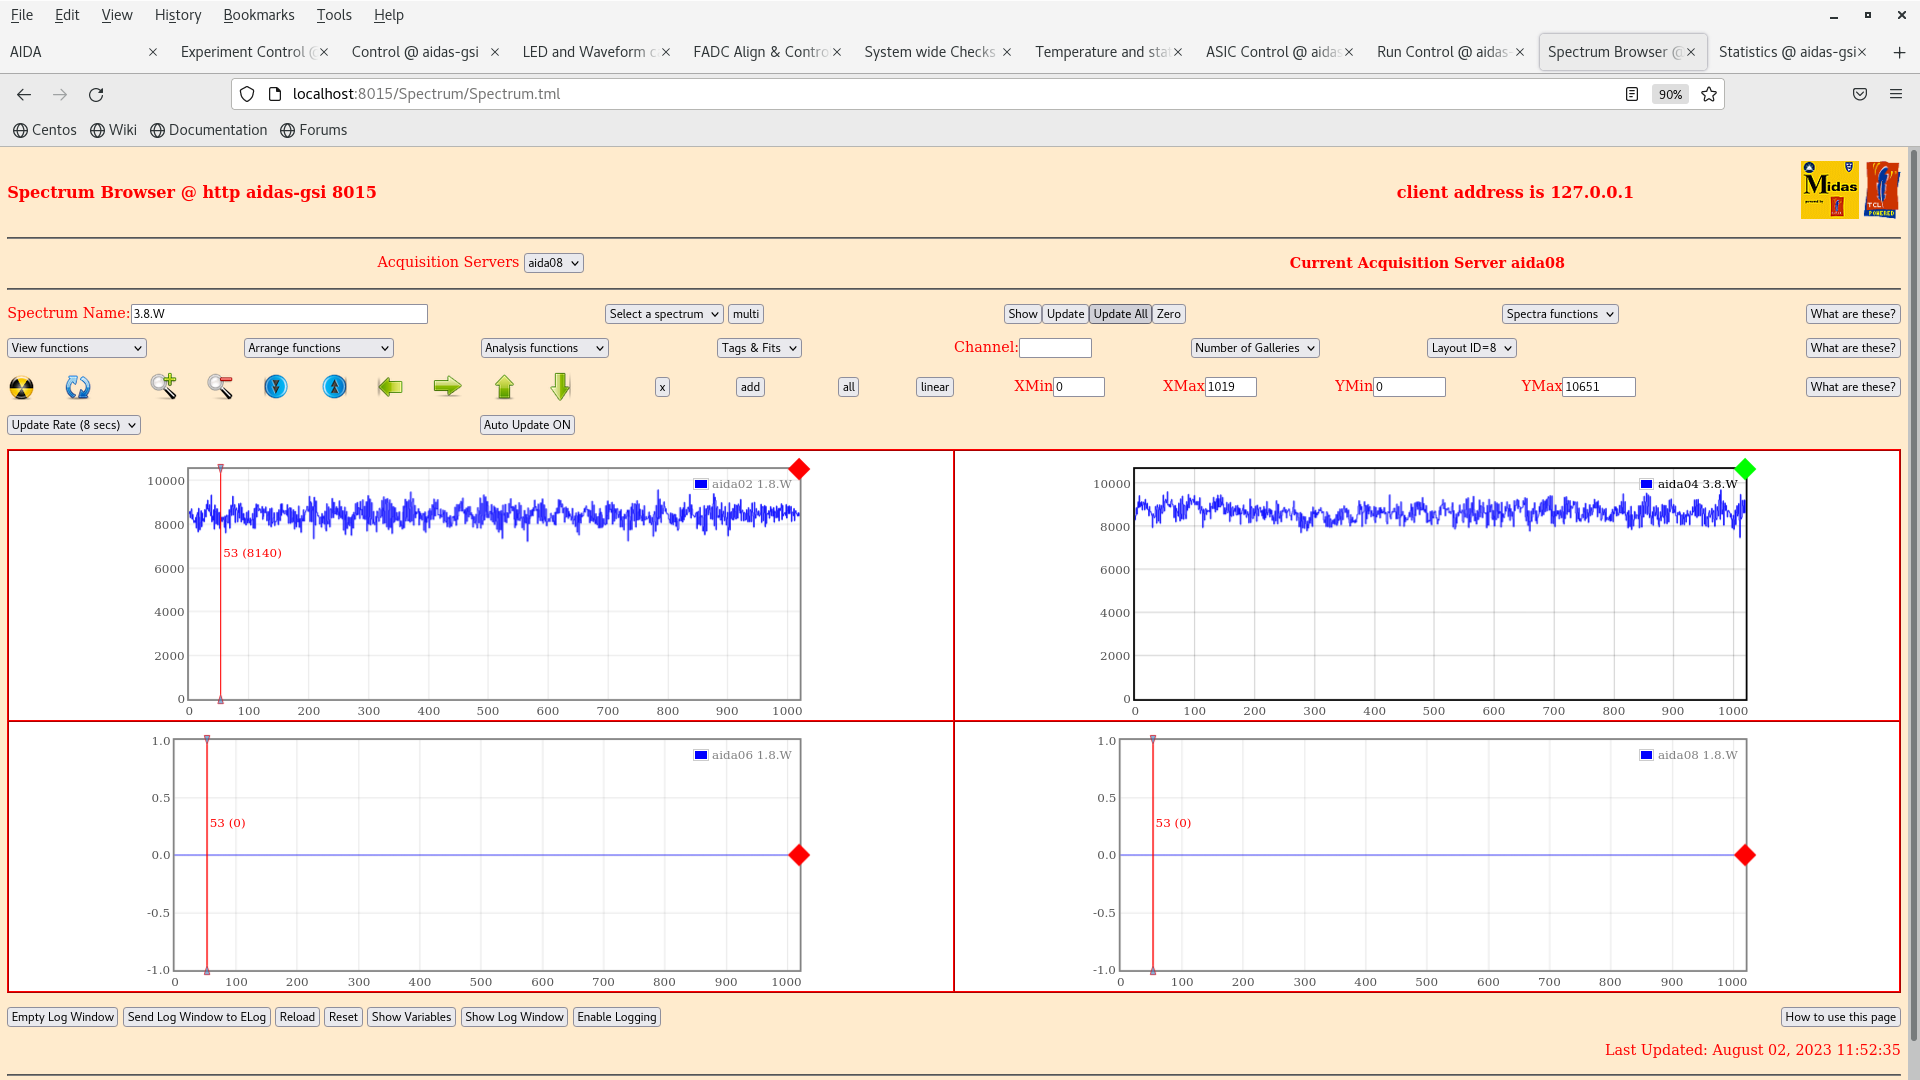The image size is (1920, 1080).
Task: Open the Bookmarks menu
Action: (258, 15)
